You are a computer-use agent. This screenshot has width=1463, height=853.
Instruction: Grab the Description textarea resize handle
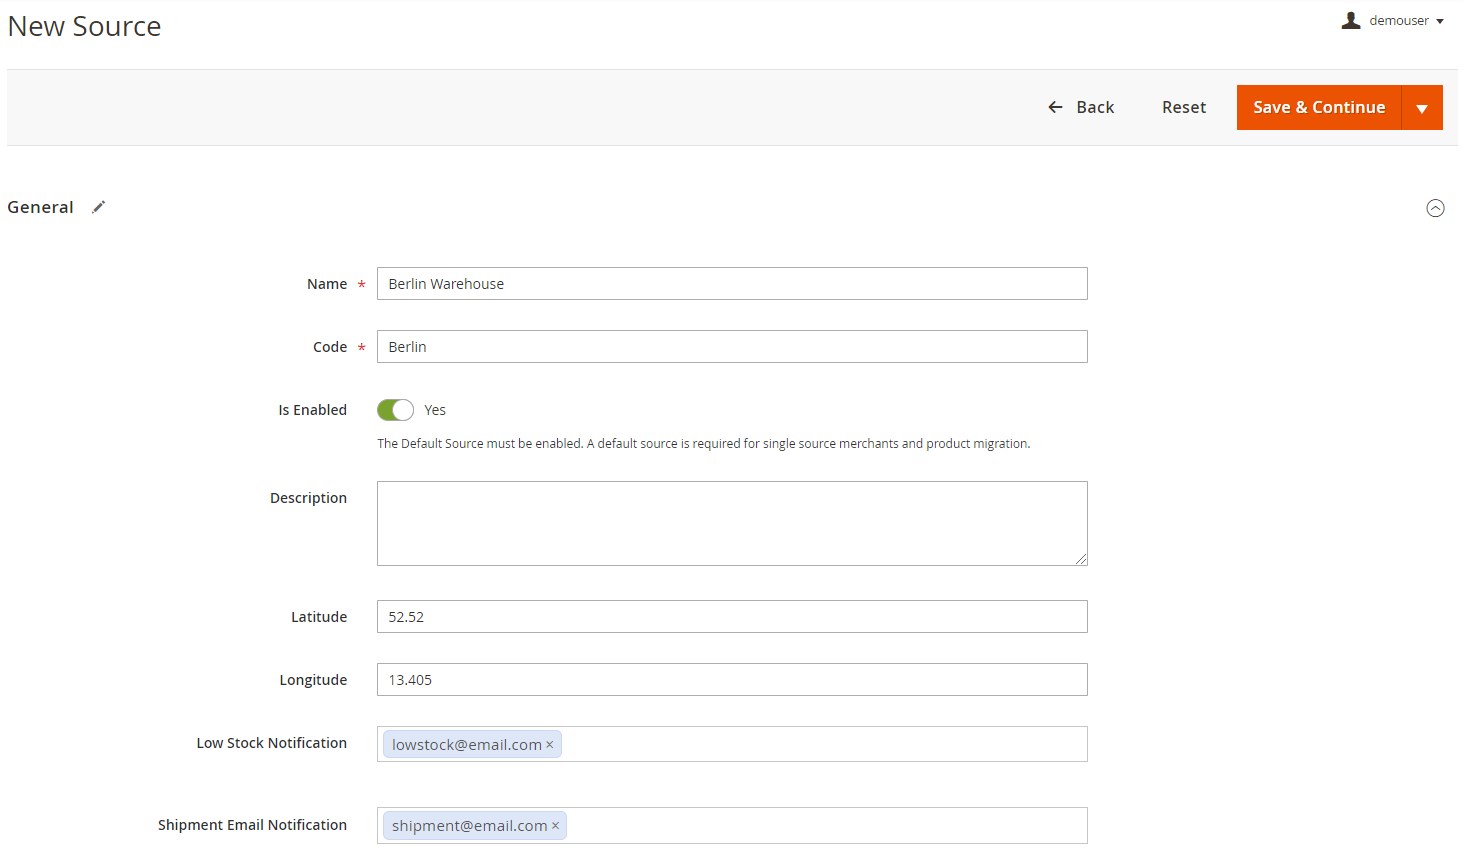1081,559
